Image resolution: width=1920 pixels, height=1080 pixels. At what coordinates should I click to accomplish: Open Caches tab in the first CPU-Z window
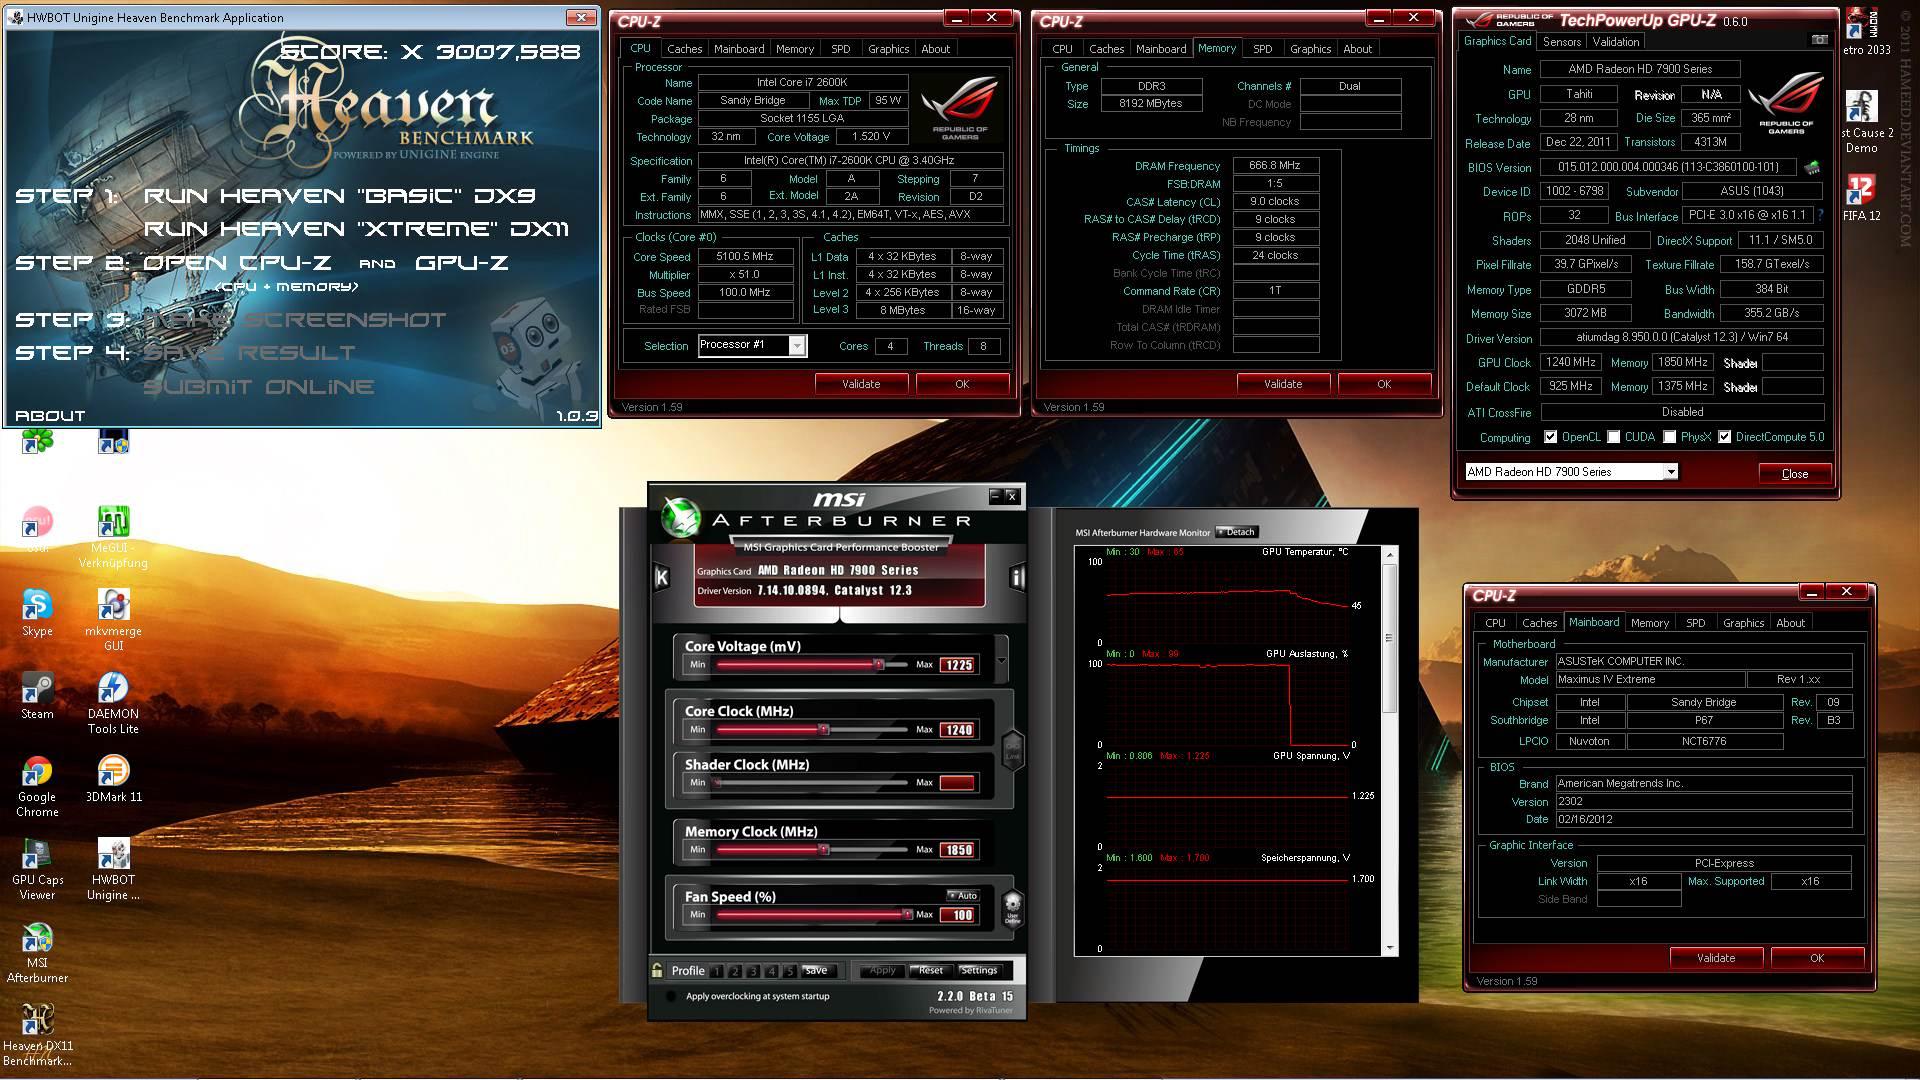pyautogui.click(x=684, y=48)
